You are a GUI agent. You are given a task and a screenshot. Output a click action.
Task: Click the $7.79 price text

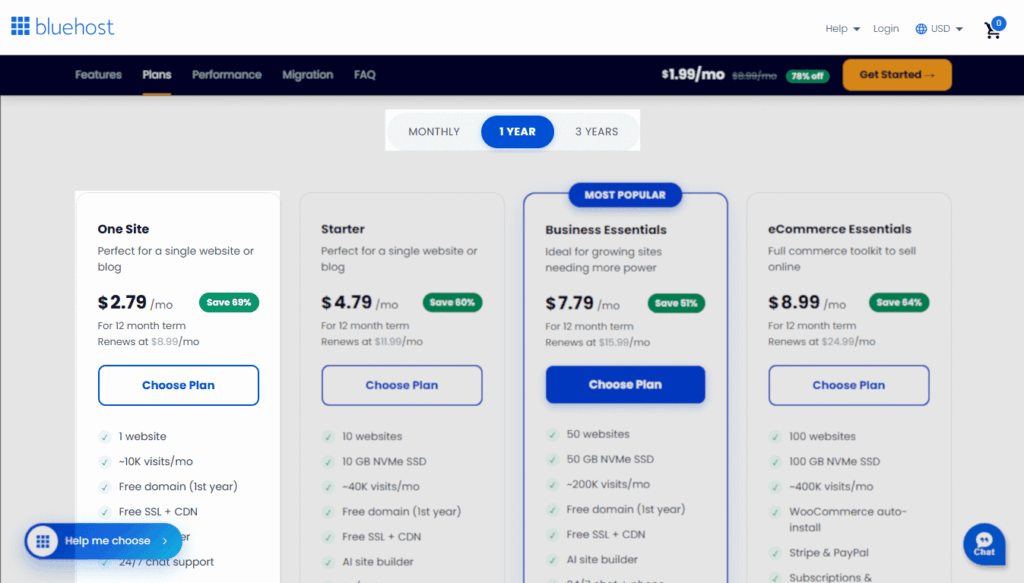(x=569, y=303)
